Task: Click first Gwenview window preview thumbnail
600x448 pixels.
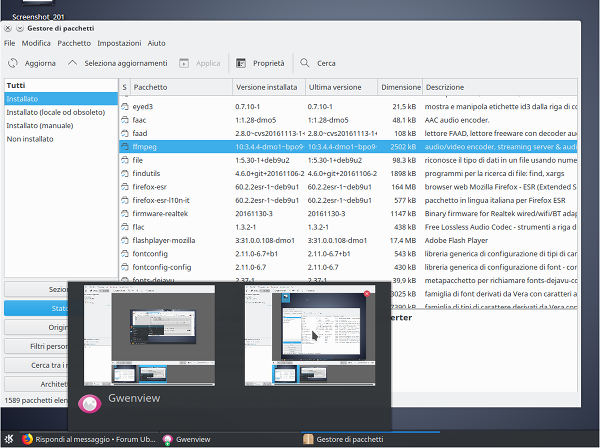Action: pyautogui.click(x=149, y=335)
